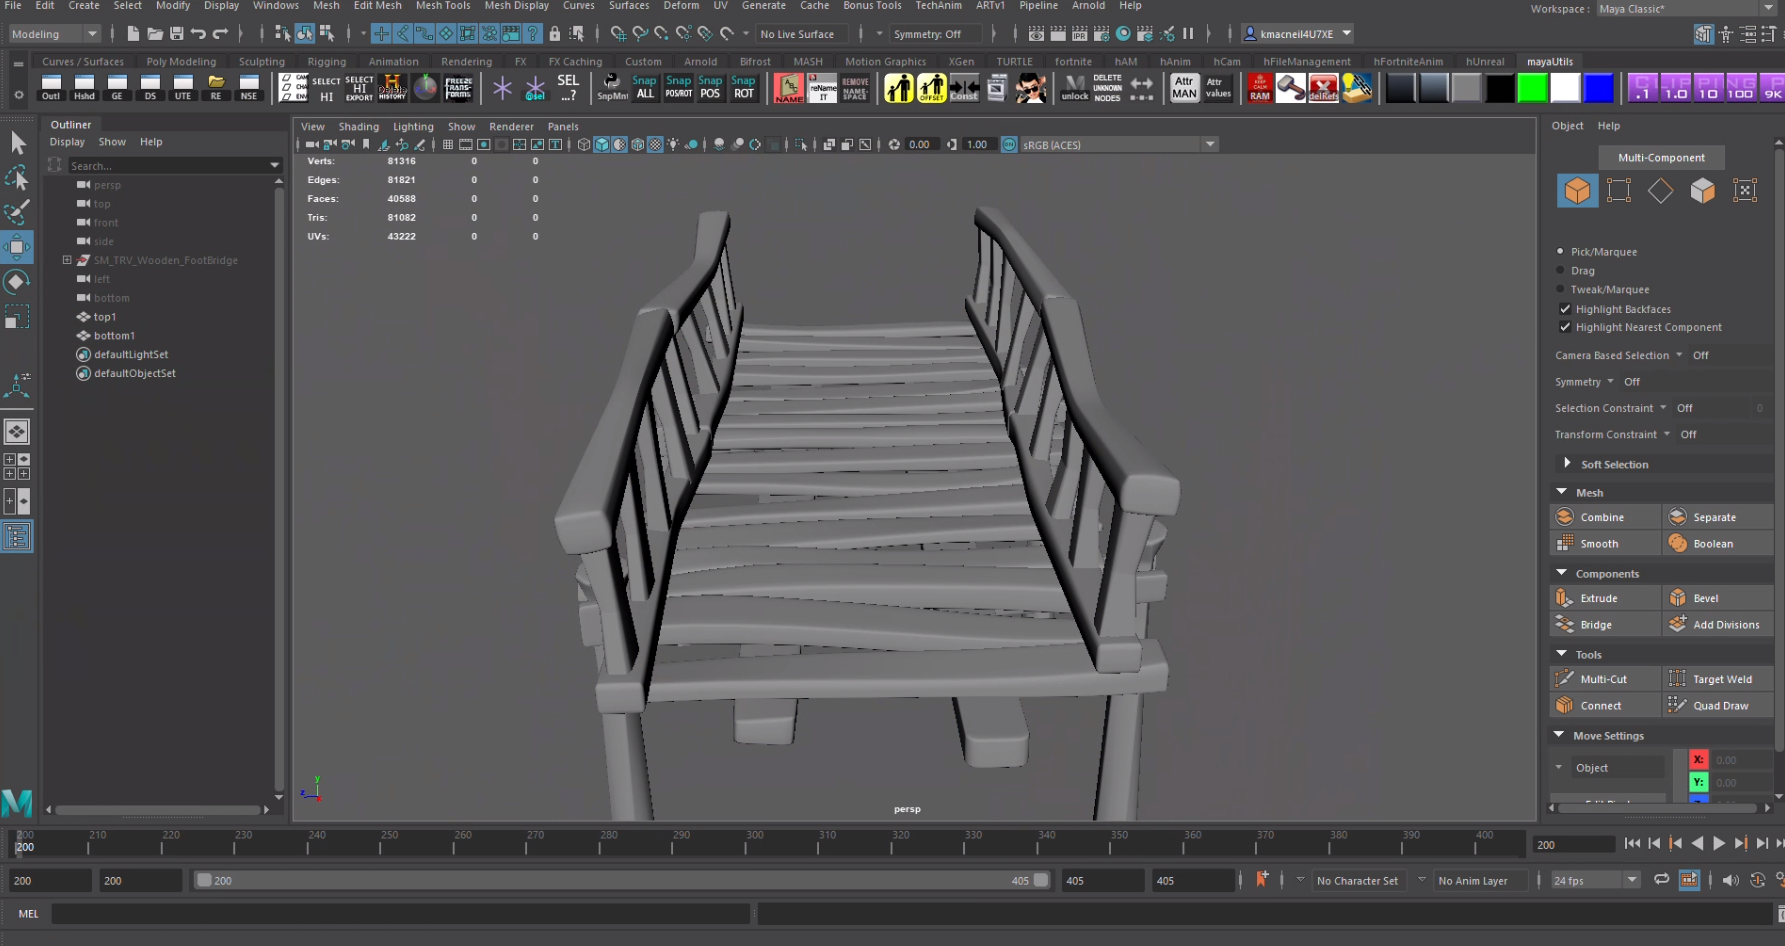Expand SM_TRV_Wooden_FootBridge in the Outliner
This screenshot has height=946, width=1785.
point(69,260)
